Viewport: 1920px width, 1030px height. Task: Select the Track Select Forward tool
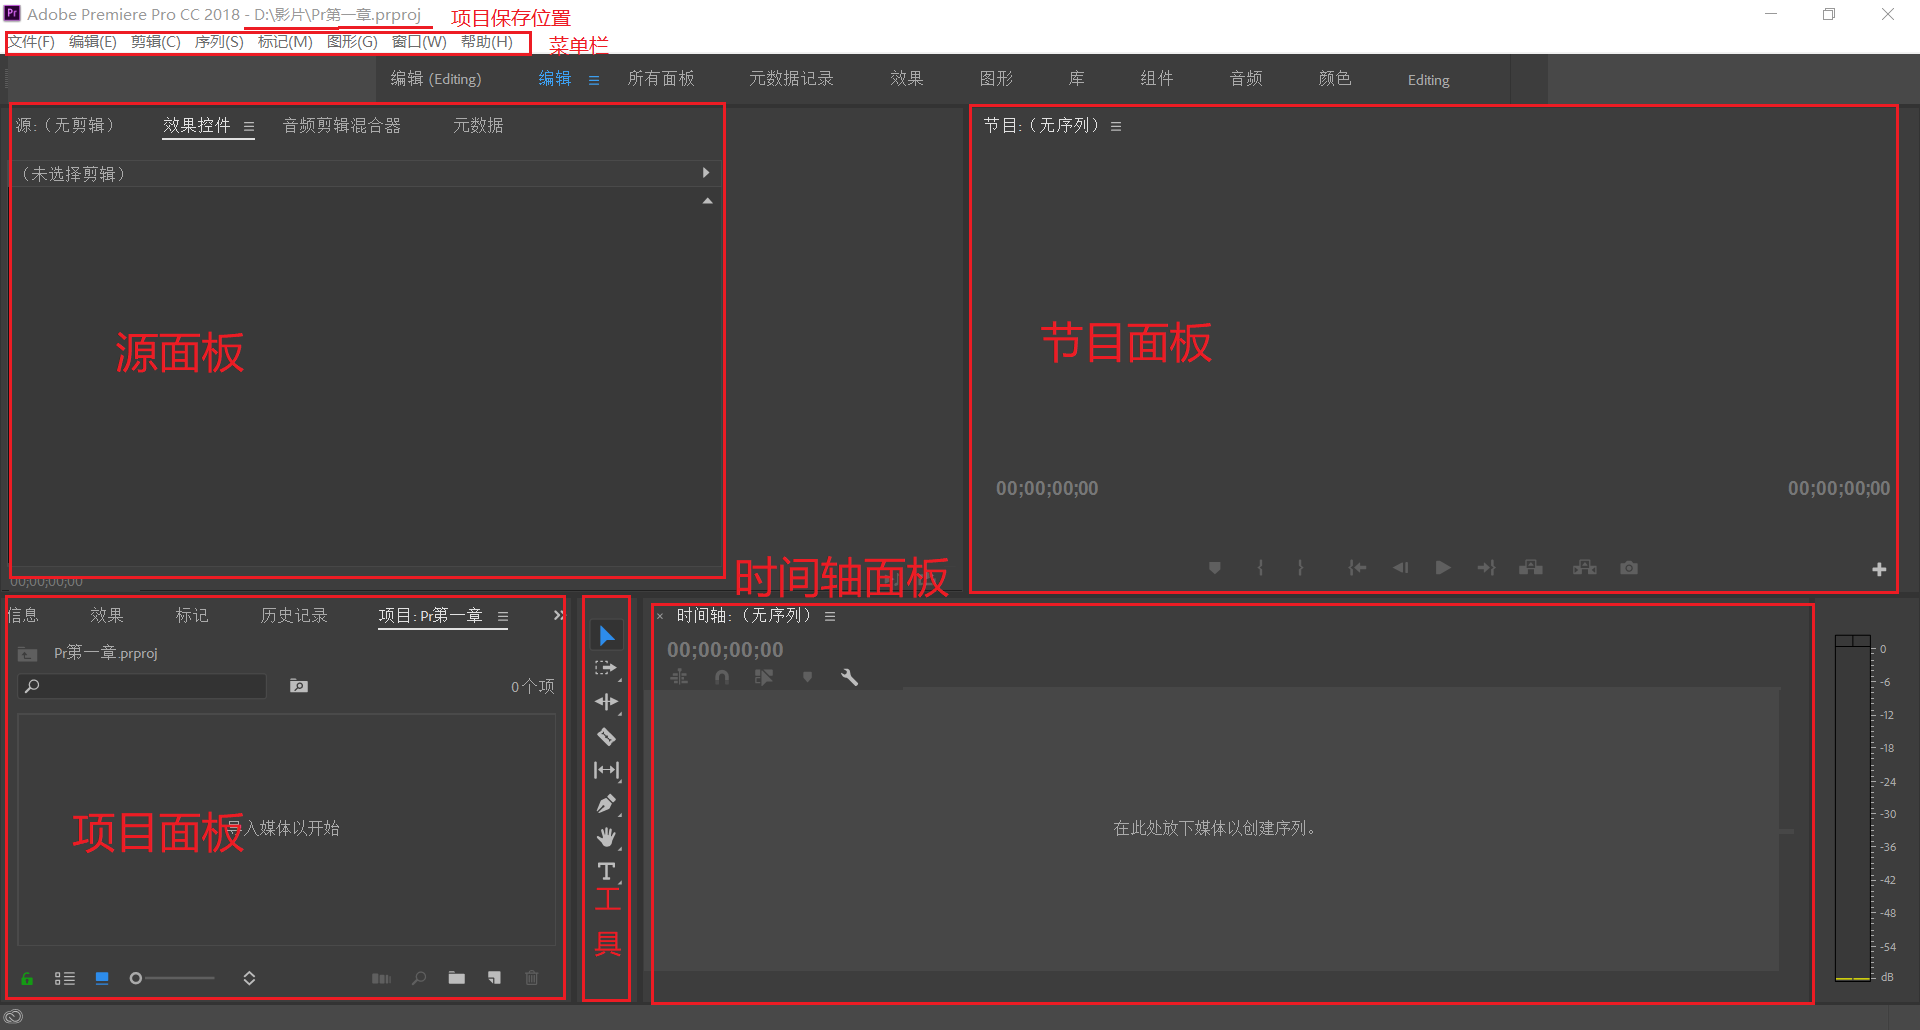click(x=607, y=668)
